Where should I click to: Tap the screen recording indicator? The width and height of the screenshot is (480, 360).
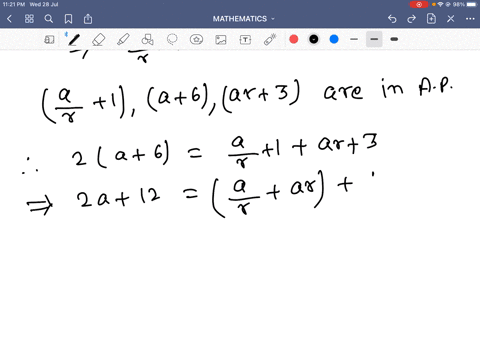point(419,4)
